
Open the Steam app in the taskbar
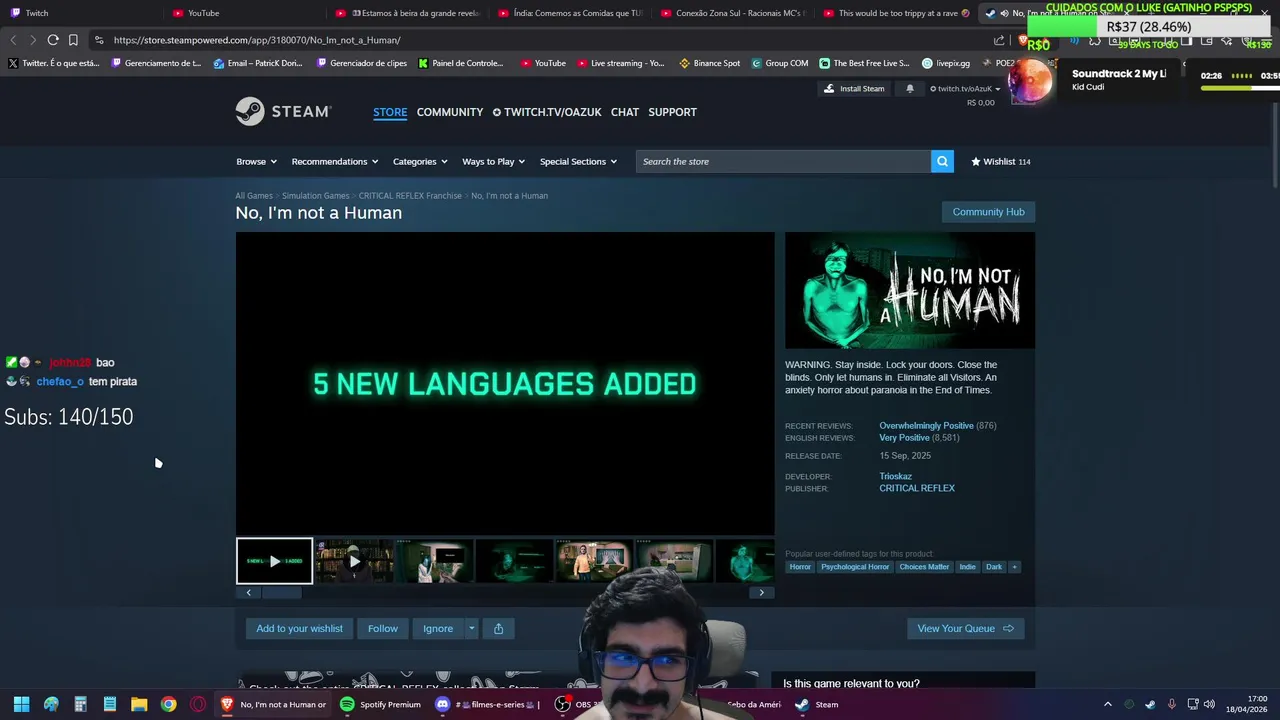817,704
